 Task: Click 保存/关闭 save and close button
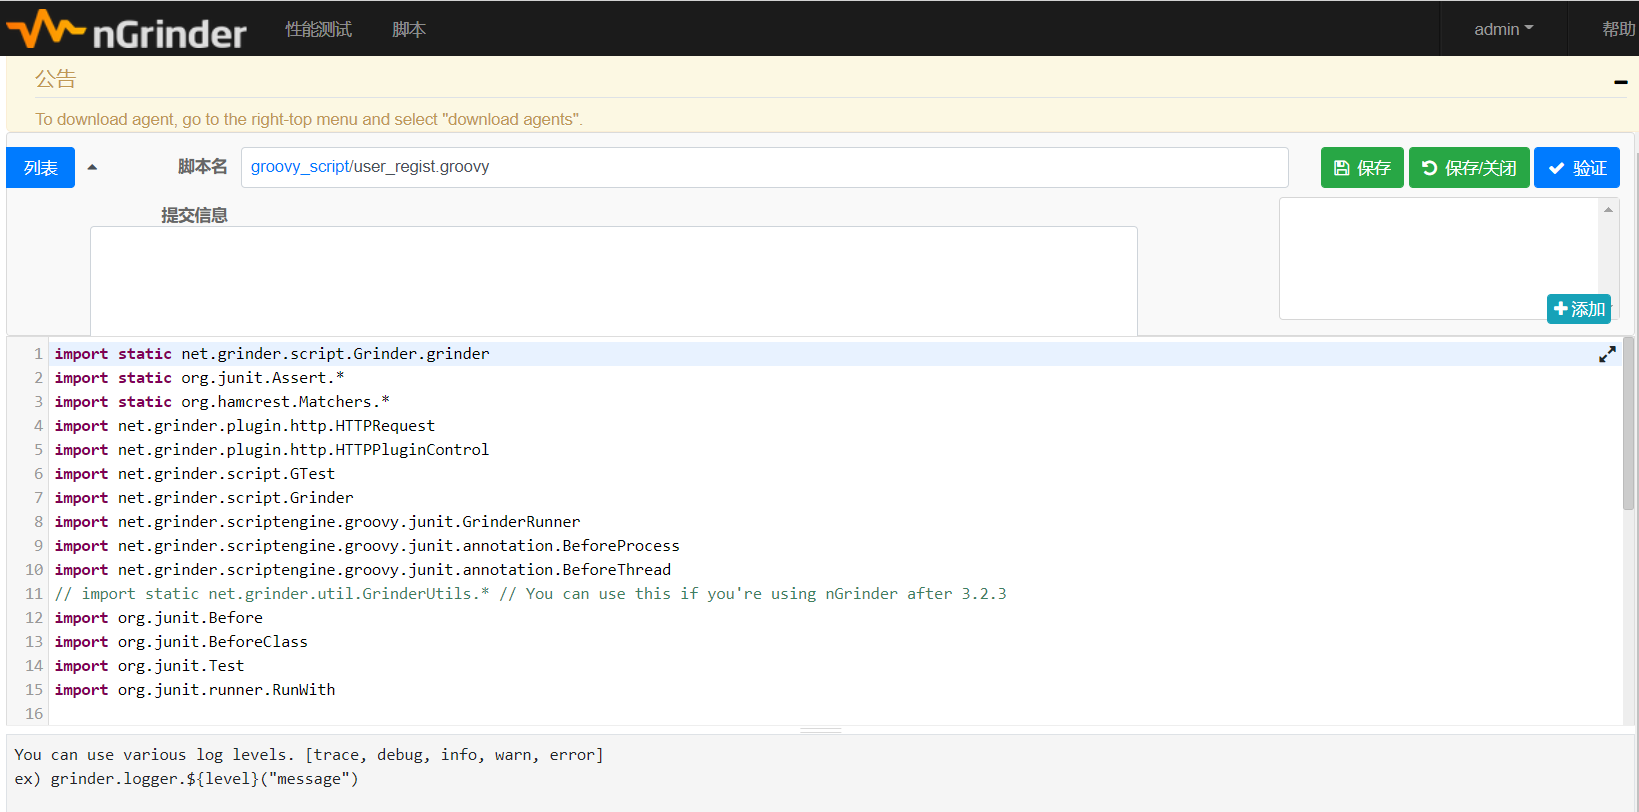1469,168
